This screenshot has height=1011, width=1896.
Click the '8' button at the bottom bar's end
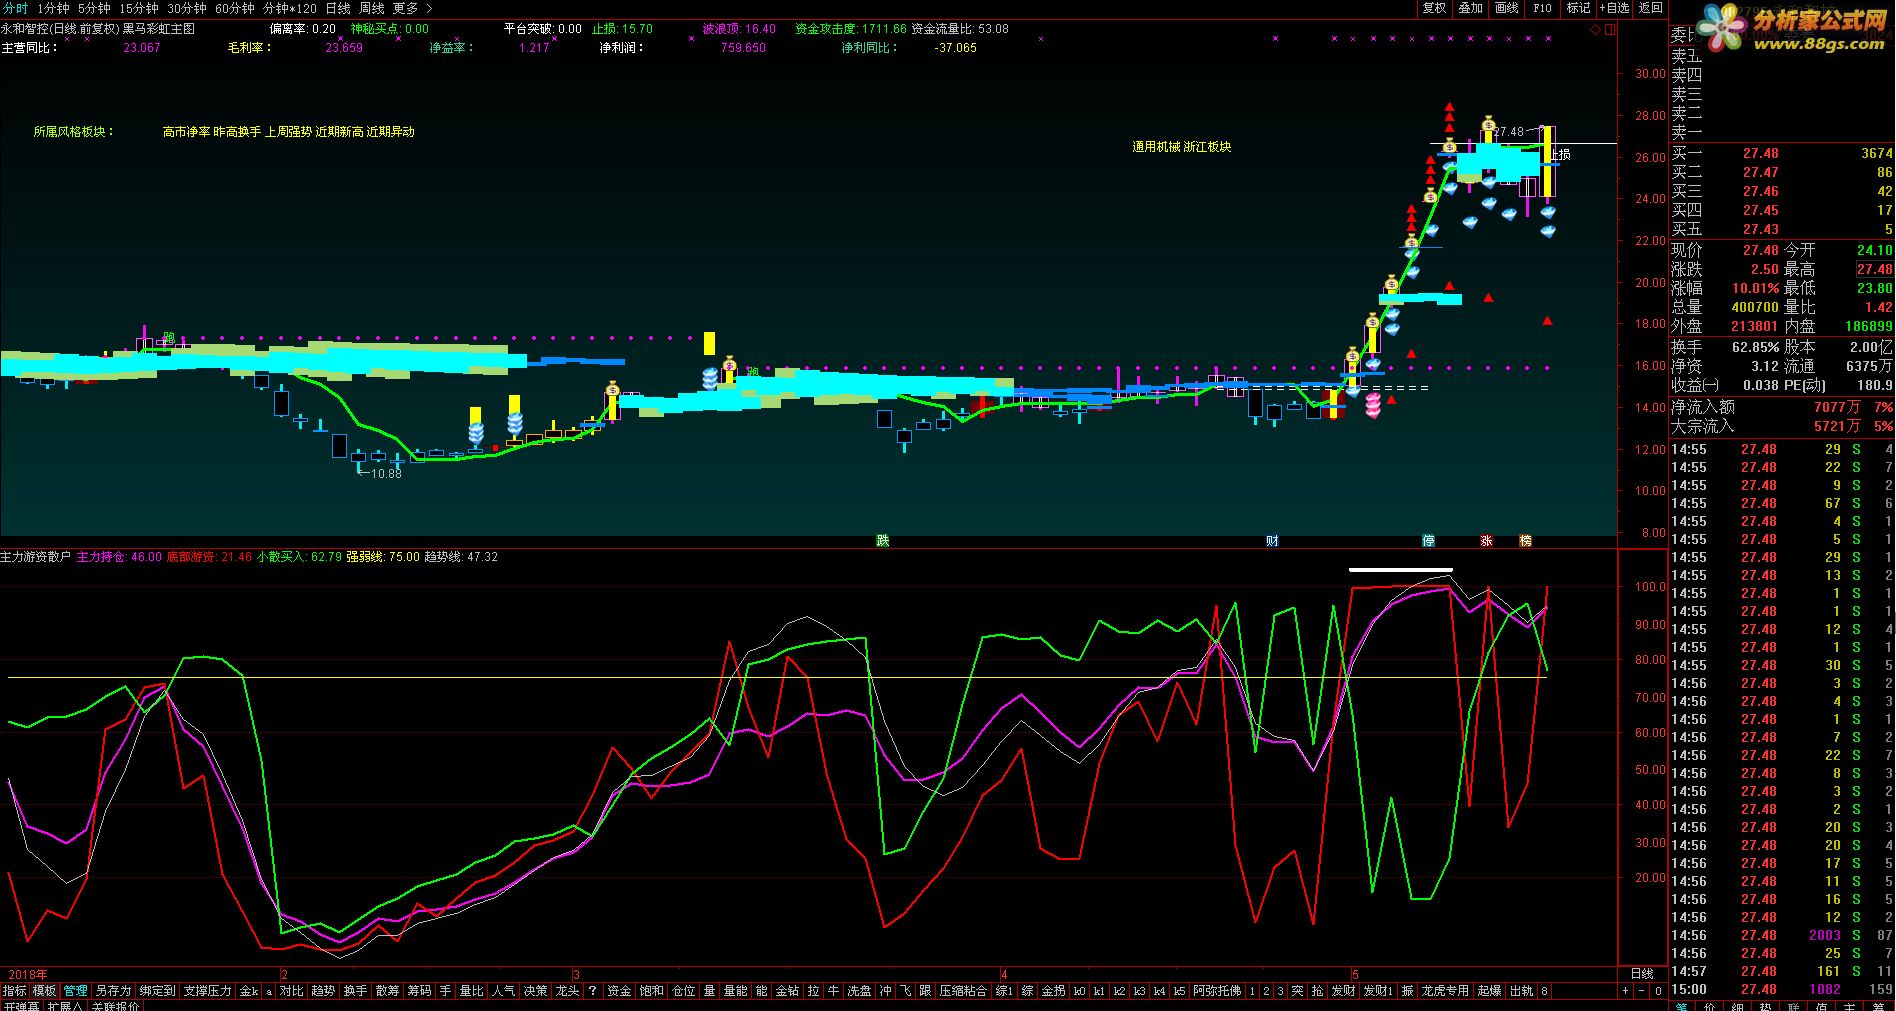click(x=1544, y=991)
